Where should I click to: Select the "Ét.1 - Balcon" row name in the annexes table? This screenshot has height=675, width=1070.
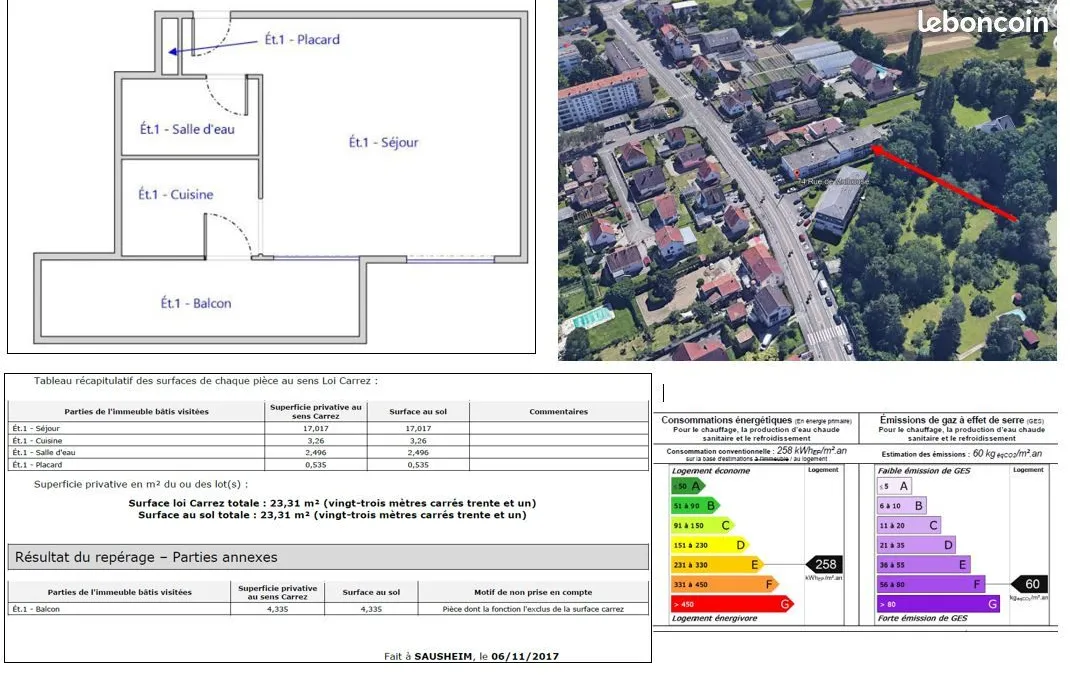pos(36,609)
